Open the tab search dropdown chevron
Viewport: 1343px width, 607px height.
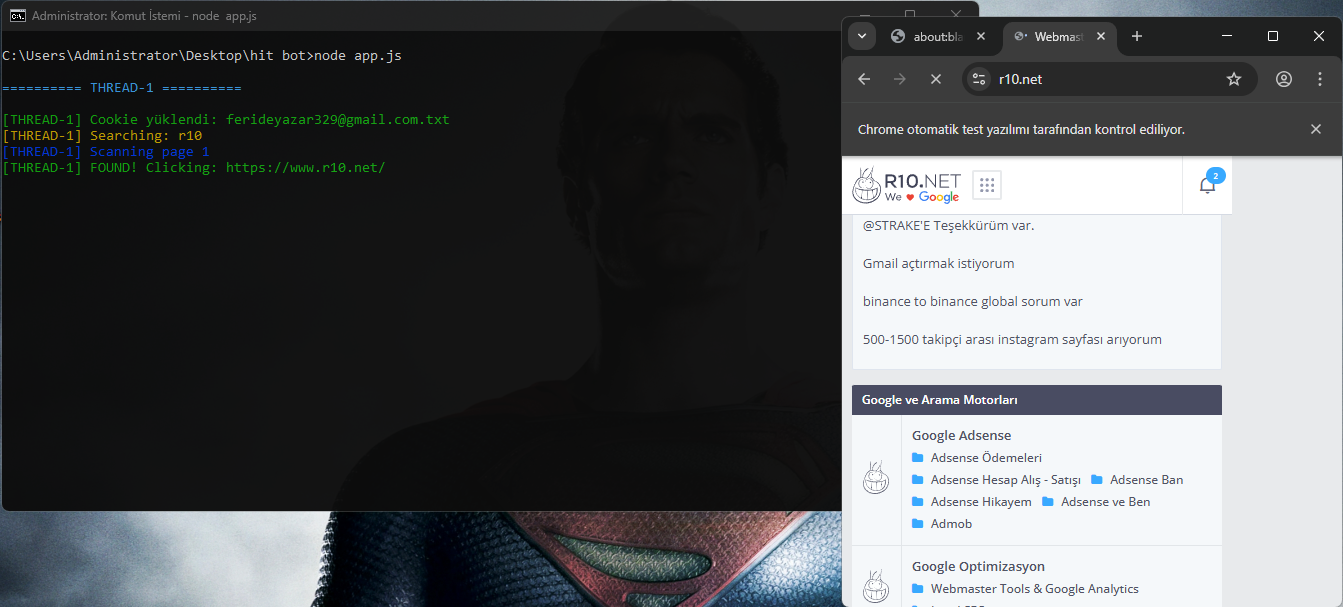tap(862, 36)
